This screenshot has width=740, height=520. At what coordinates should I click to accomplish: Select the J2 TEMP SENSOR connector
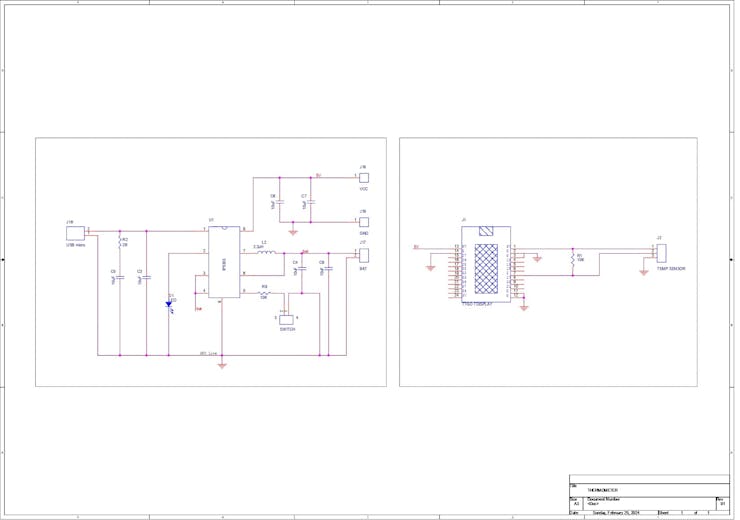click(661, 253)
